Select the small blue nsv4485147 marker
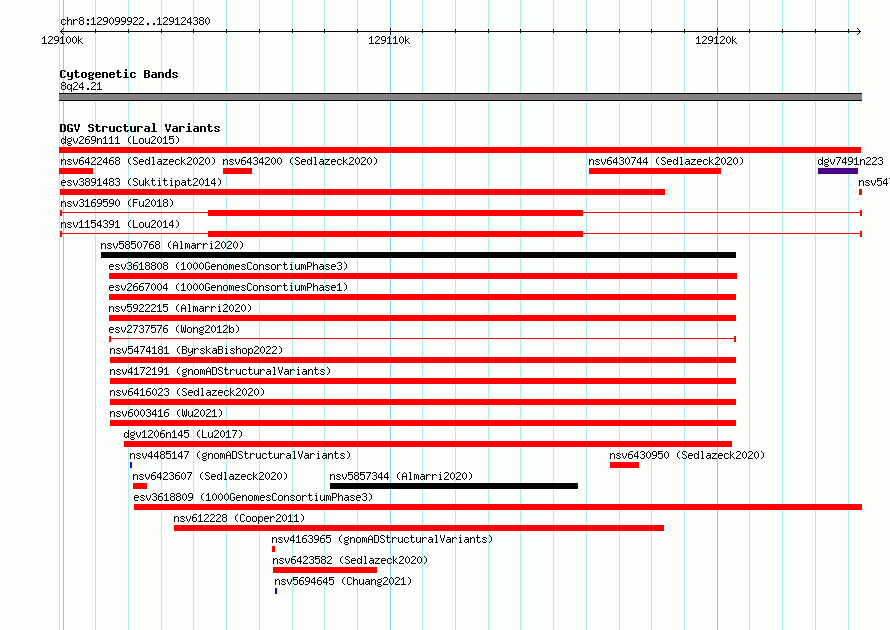 (x=131, y=465)
